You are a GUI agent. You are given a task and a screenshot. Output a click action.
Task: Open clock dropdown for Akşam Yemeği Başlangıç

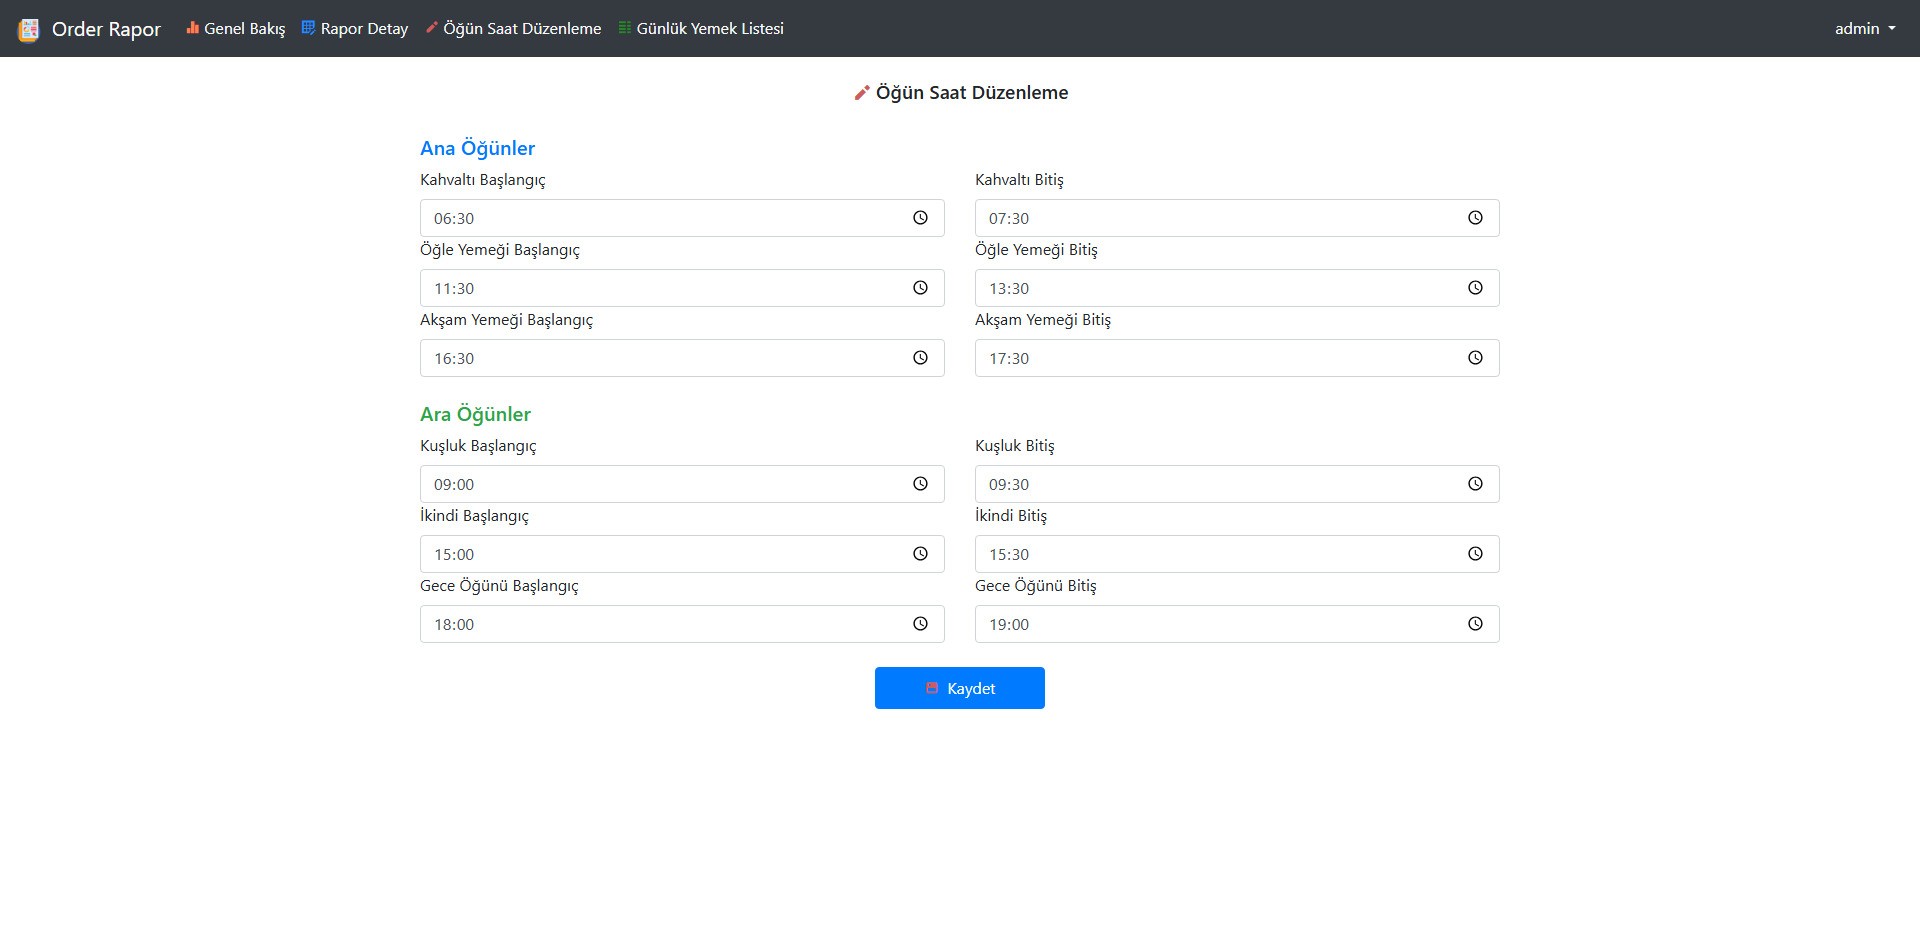(920, 358)
